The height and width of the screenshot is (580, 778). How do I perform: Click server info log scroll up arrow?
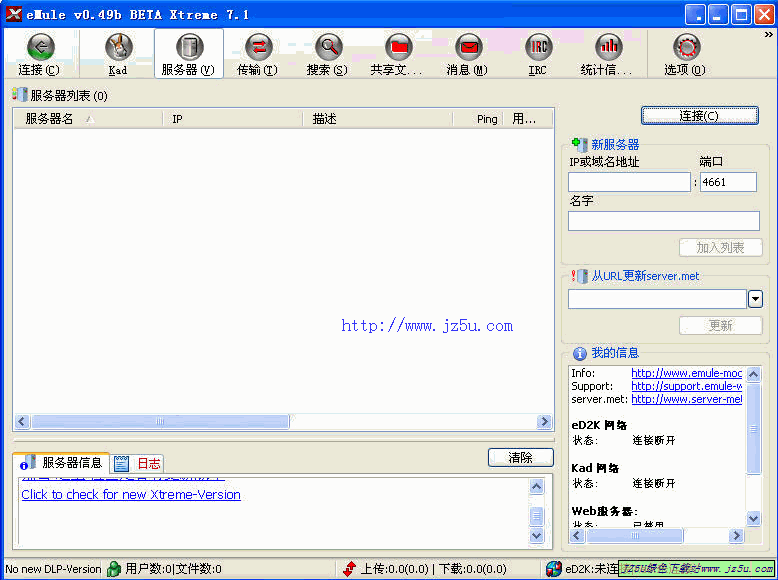(x=537, y=487)
